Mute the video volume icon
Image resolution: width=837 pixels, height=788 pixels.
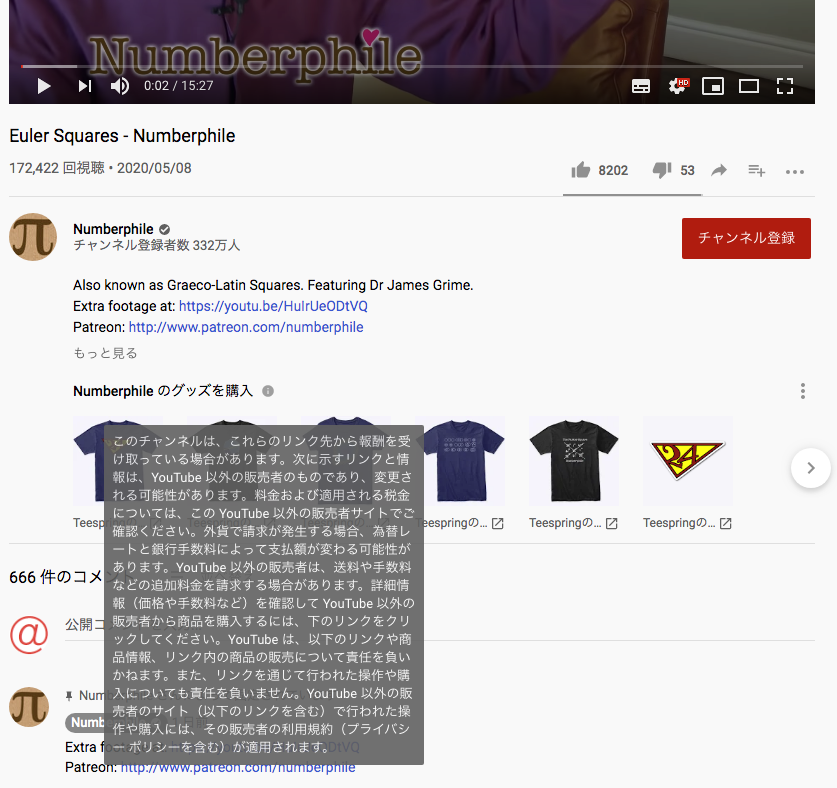(119, 86)
